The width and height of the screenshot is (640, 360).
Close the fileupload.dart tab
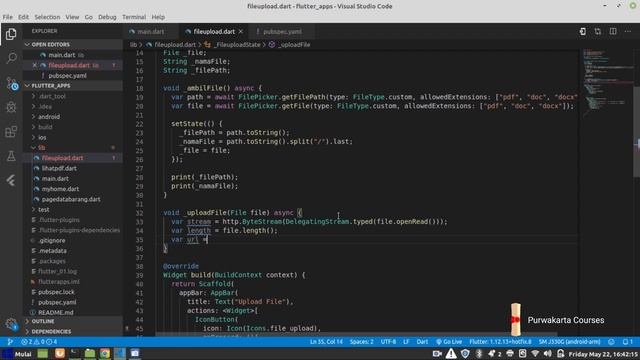241,31
